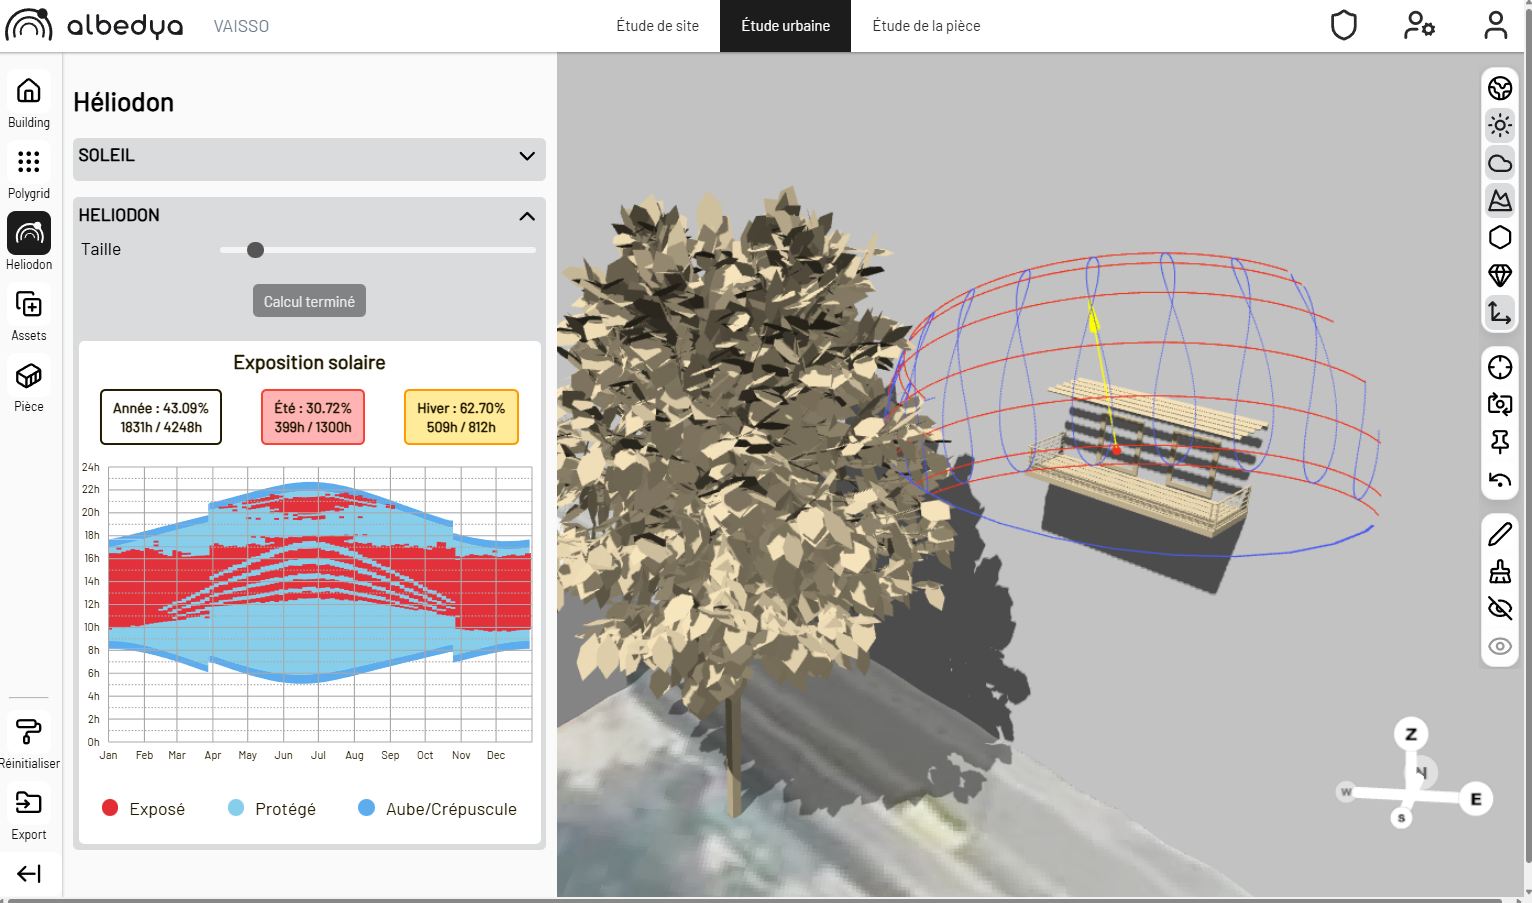Screen dimensions: 1532x903
Task: Click the E axis on view gizmo
Action: click(1475, 799)
